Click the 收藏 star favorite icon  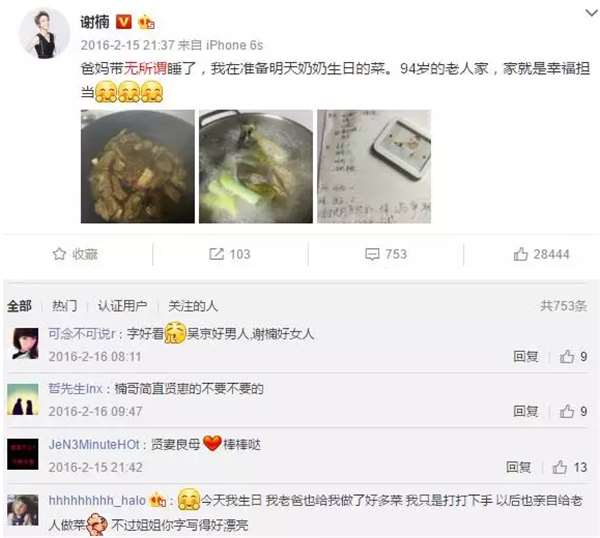pyautogui.click(x=59, y=254)
